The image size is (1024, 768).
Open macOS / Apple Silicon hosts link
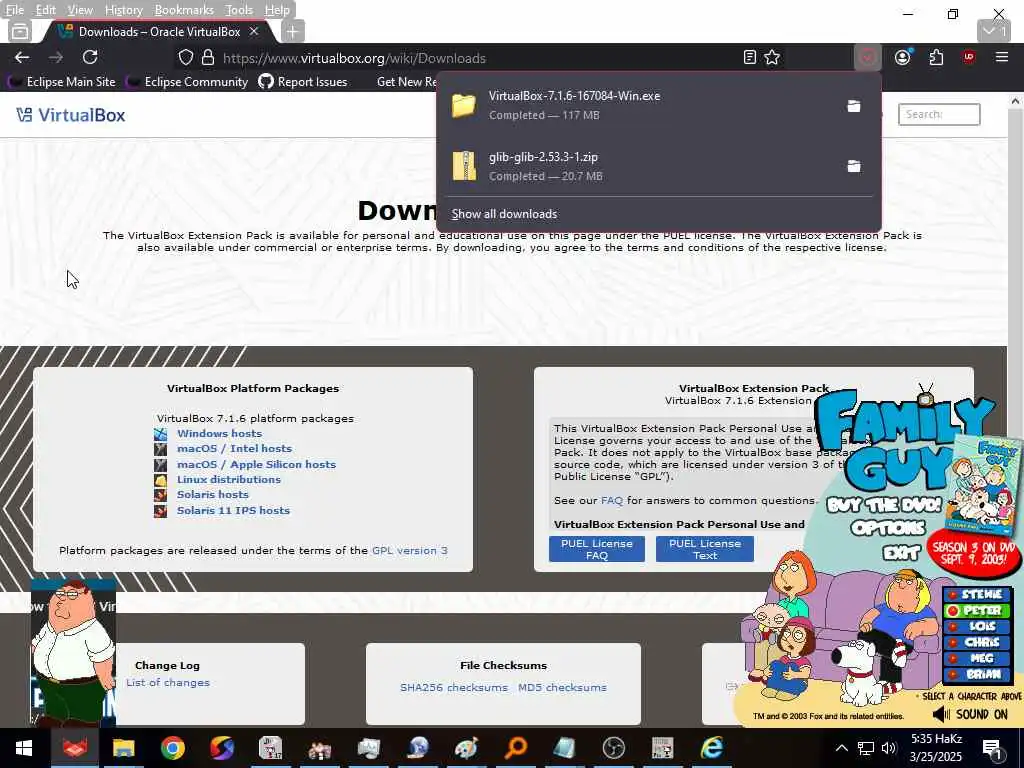coord(256,464)
